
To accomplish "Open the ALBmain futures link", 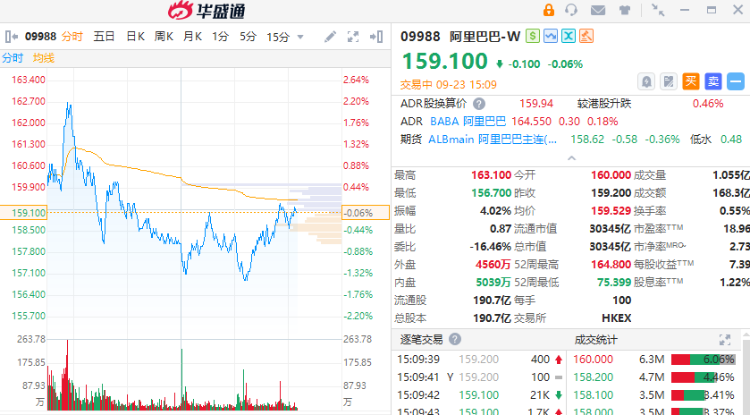I will pyautogui.click(x=492, y=140).
